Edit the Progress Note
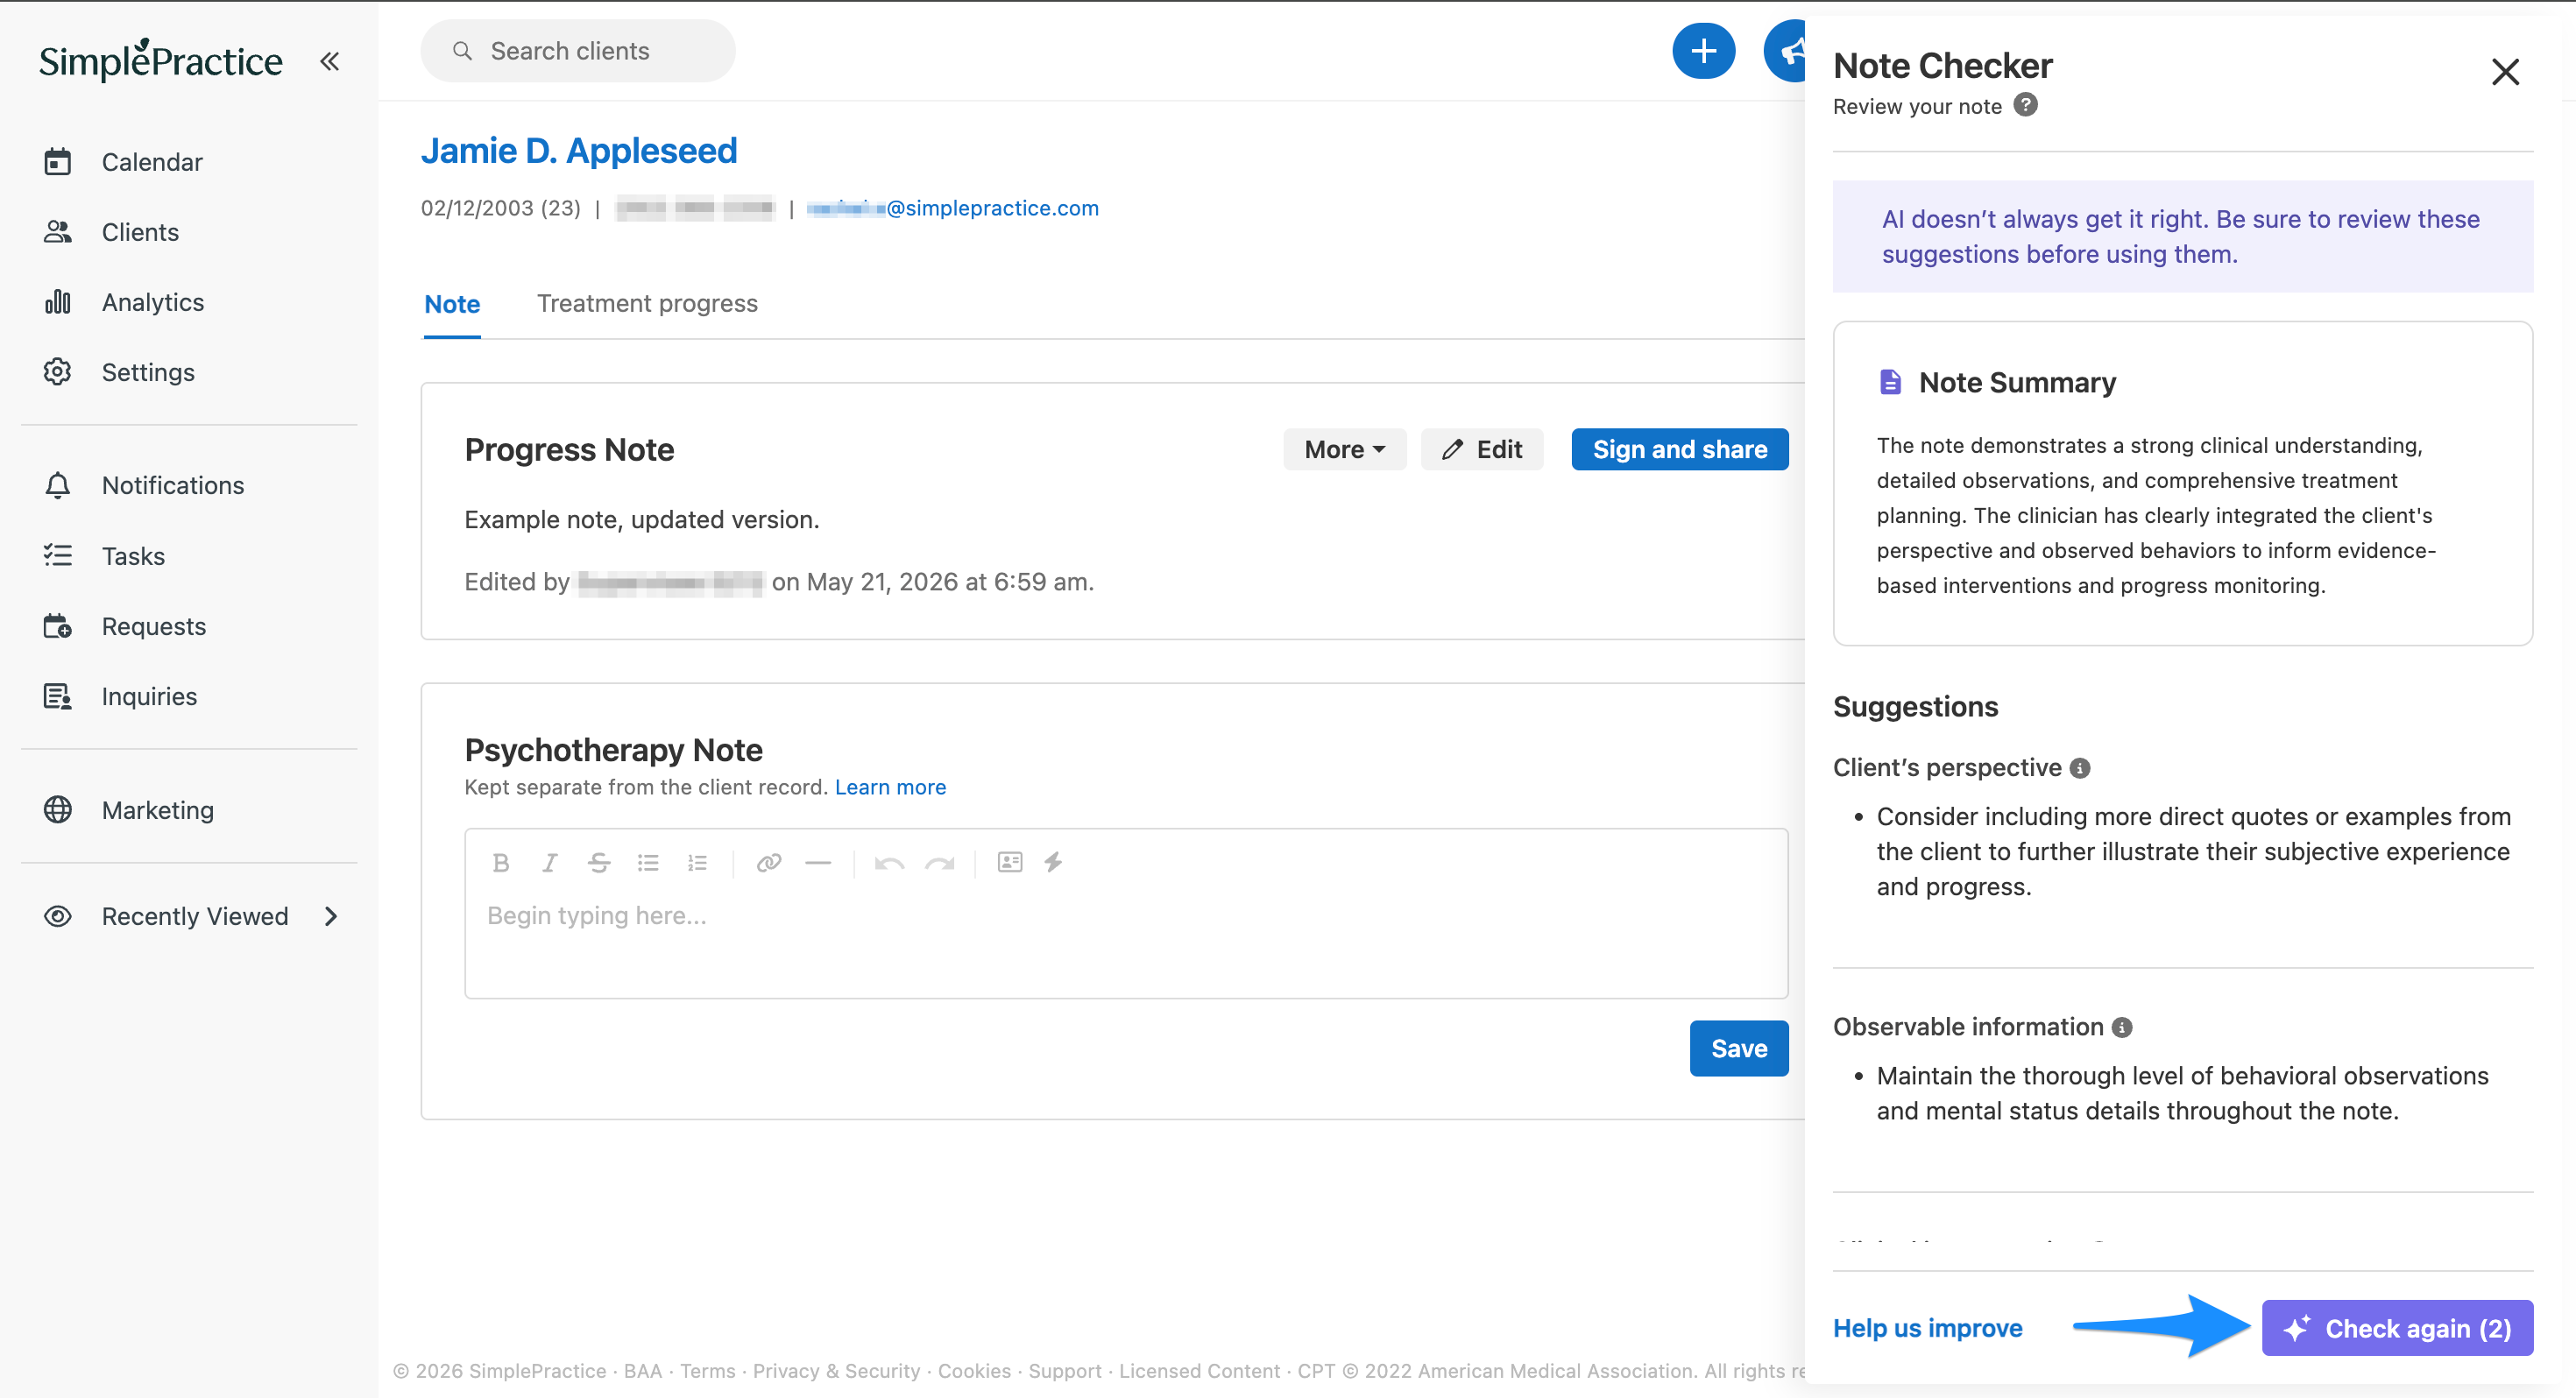 1482,449
